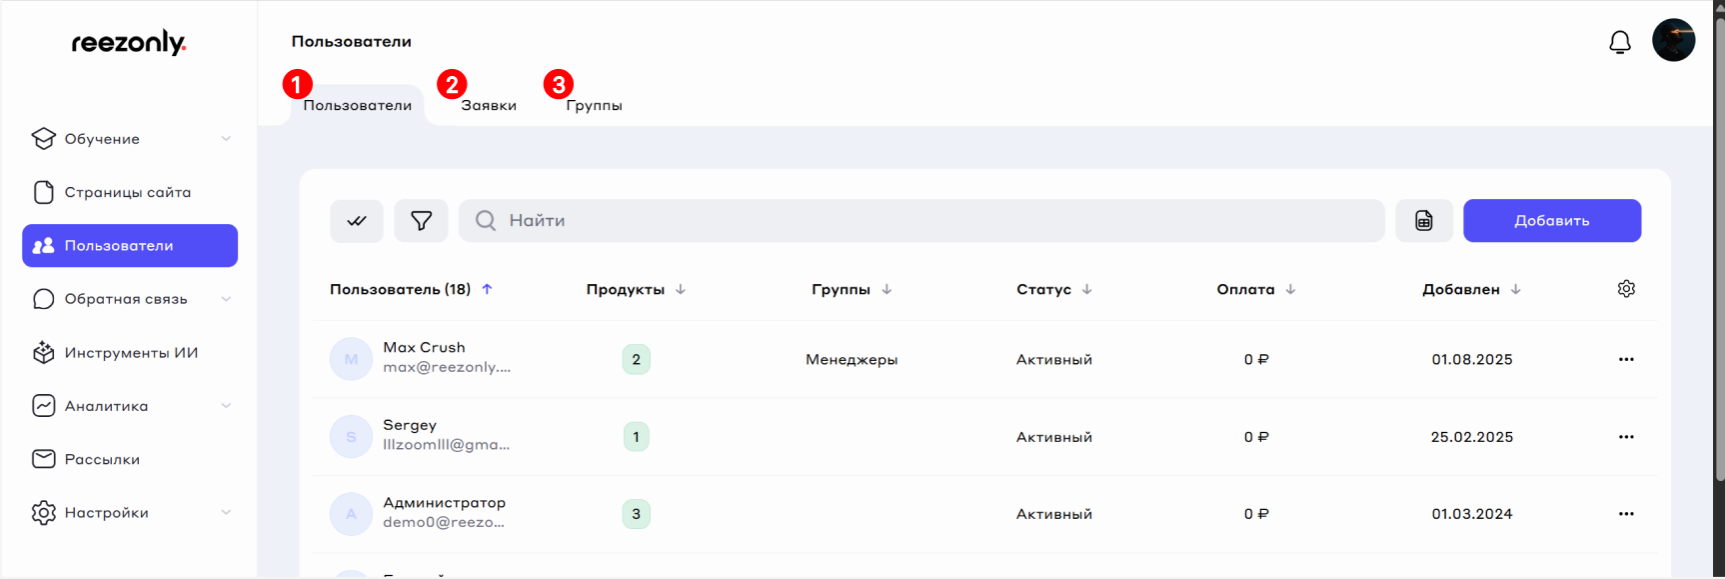Click the notification bell icon
Screen dimensions: 1725x579
coord(1619,42)
